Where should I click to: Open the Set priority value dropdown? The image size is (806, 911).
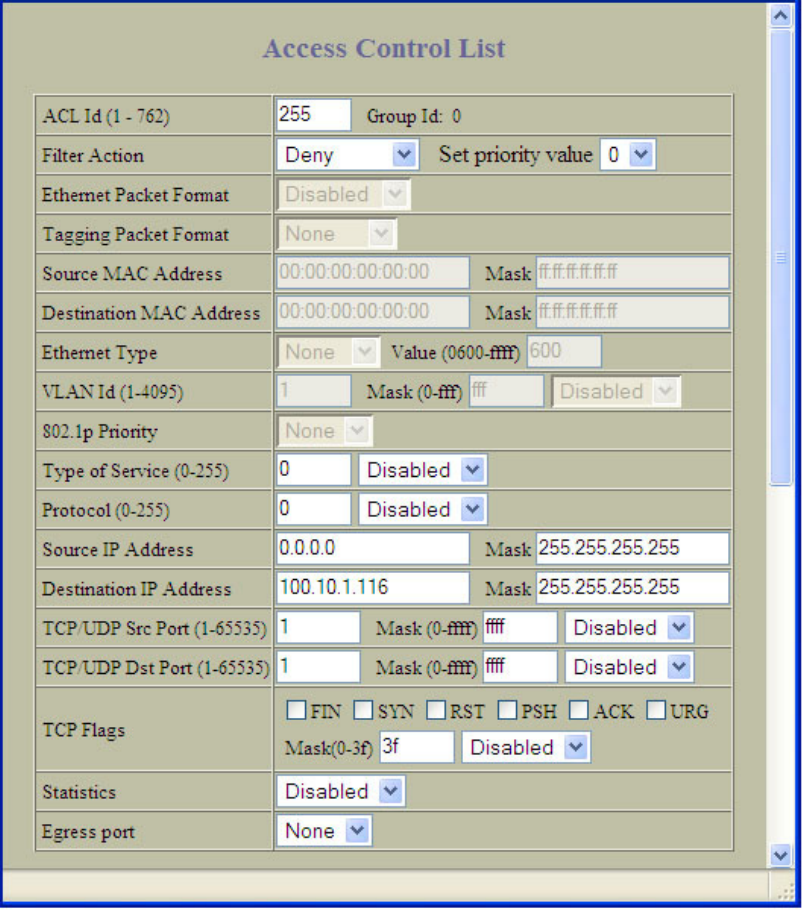tap(628, 155)
